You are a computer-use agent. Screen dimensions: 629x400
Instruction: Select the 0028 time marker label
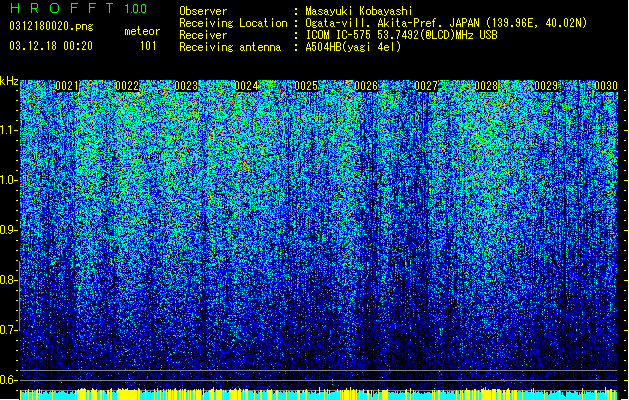pos(486,86)
